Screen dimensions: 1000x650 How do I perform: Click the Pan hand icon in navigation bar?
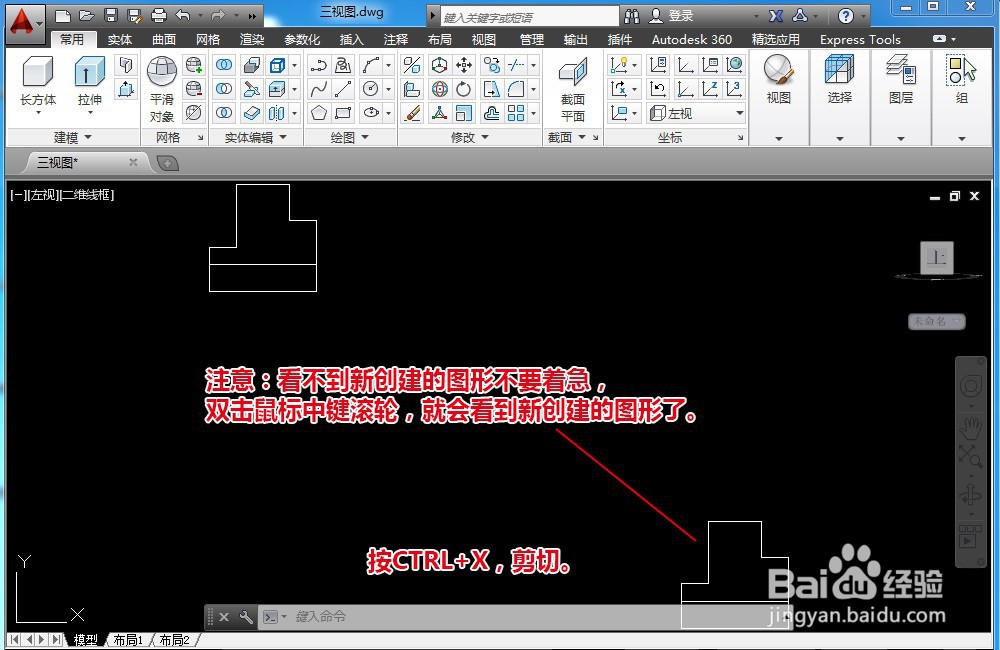click(x=971, y=429)
